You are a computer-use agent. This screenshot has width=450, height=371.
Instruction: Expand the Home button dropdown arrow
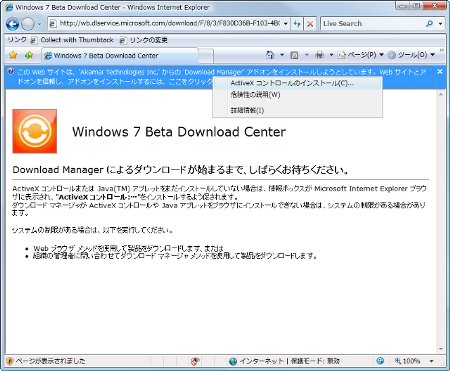[282, 55]
